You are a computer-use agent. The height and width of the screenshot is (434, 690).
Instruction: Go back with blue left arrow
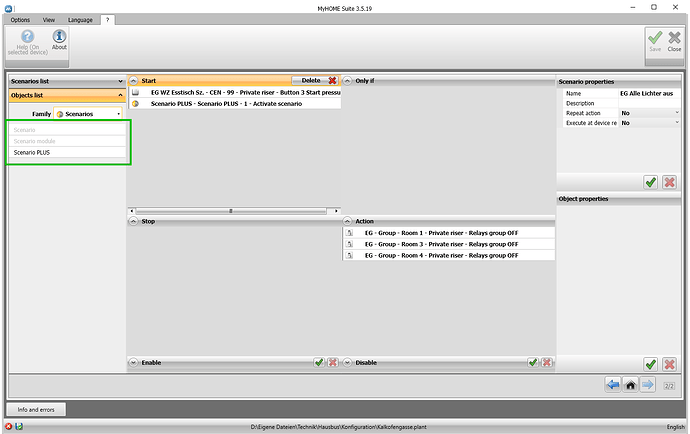pyautogui.click(x=613, y=385)
